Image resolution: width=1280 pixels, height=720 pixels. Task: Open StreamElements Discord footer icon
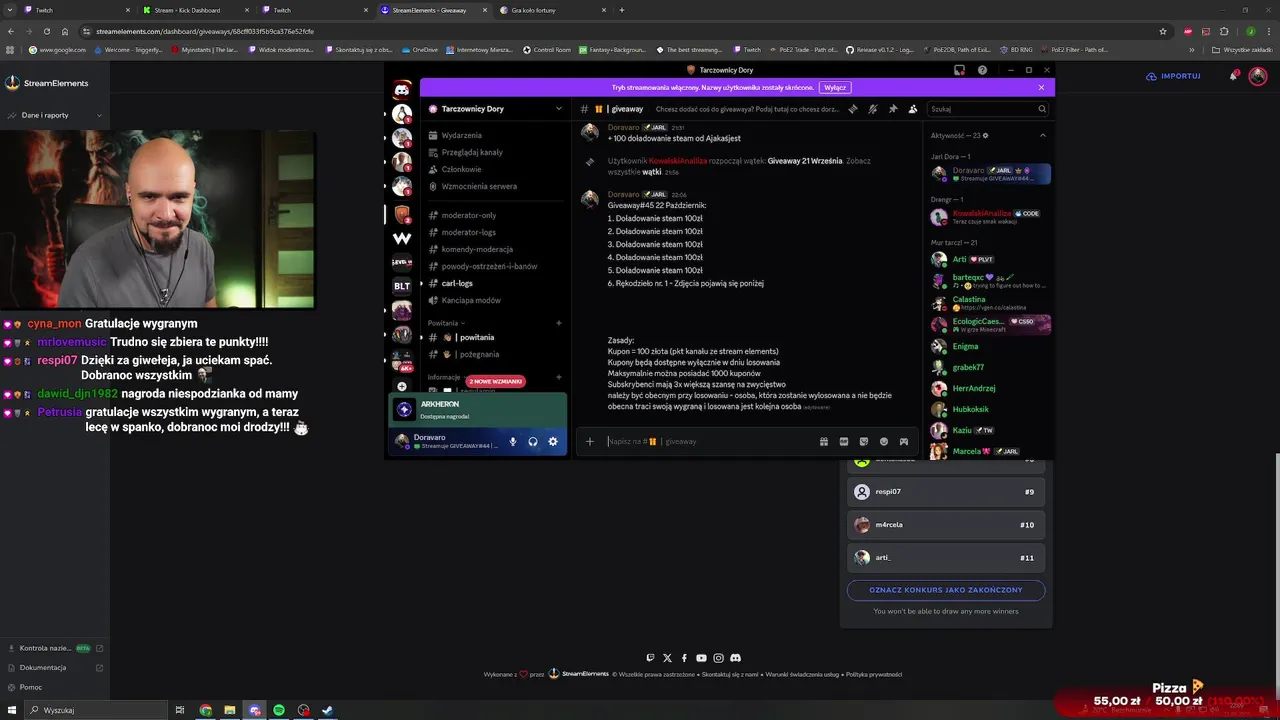pos(735,658)
